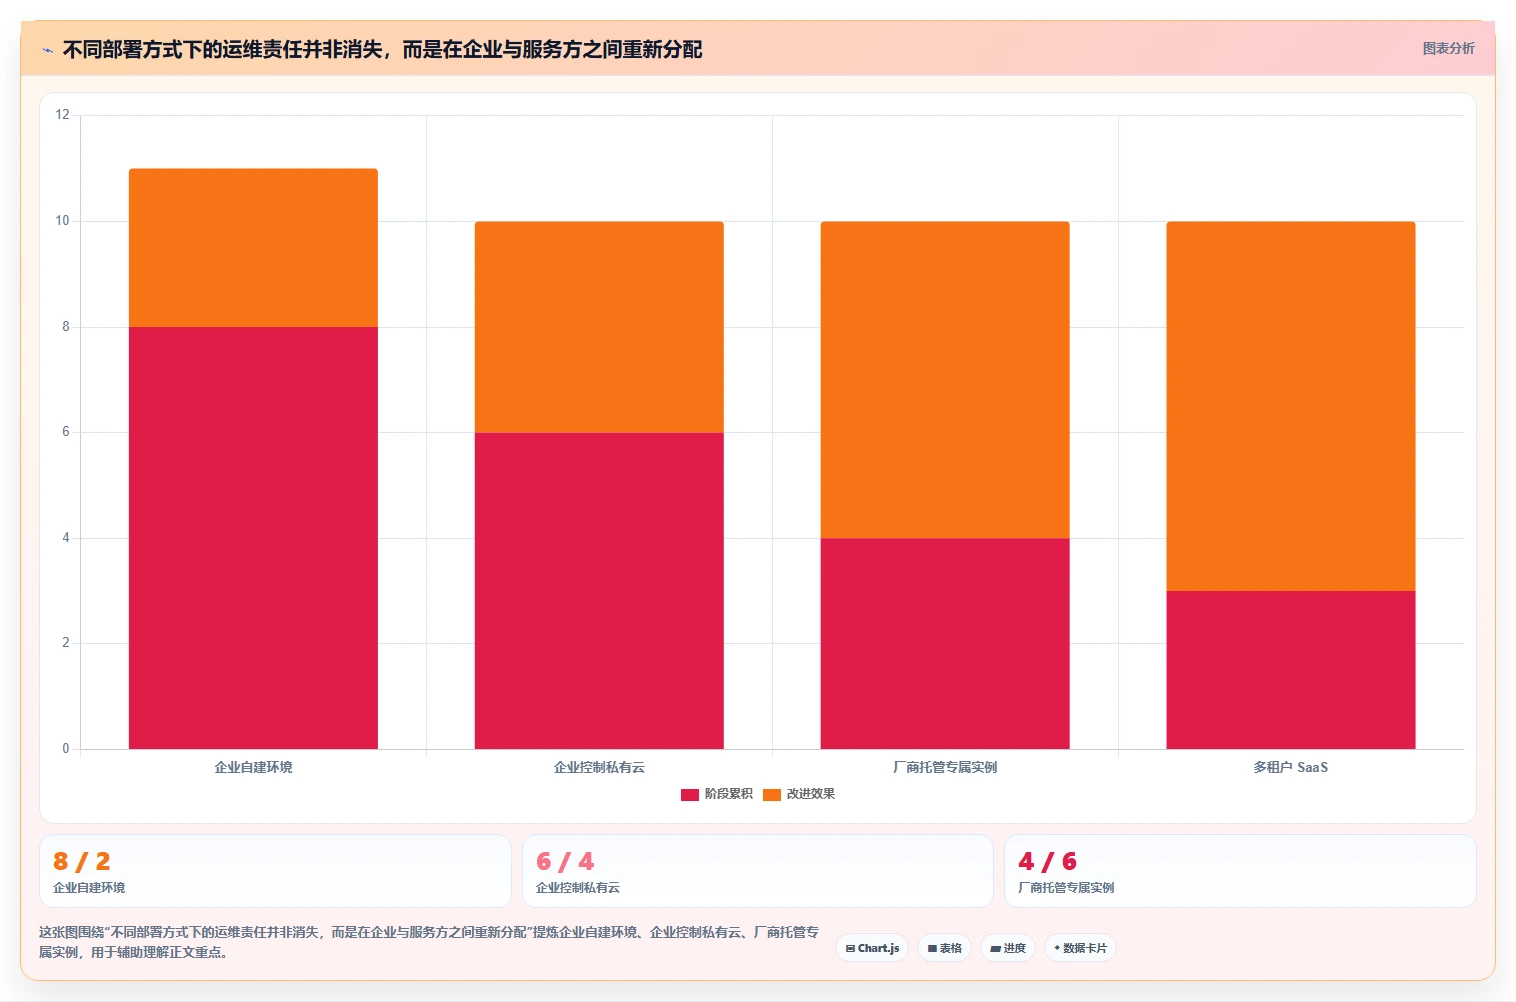The image size is (1516, 1002).
Task: Click the y-axis value 4
Action: click(x=66, y=538)
